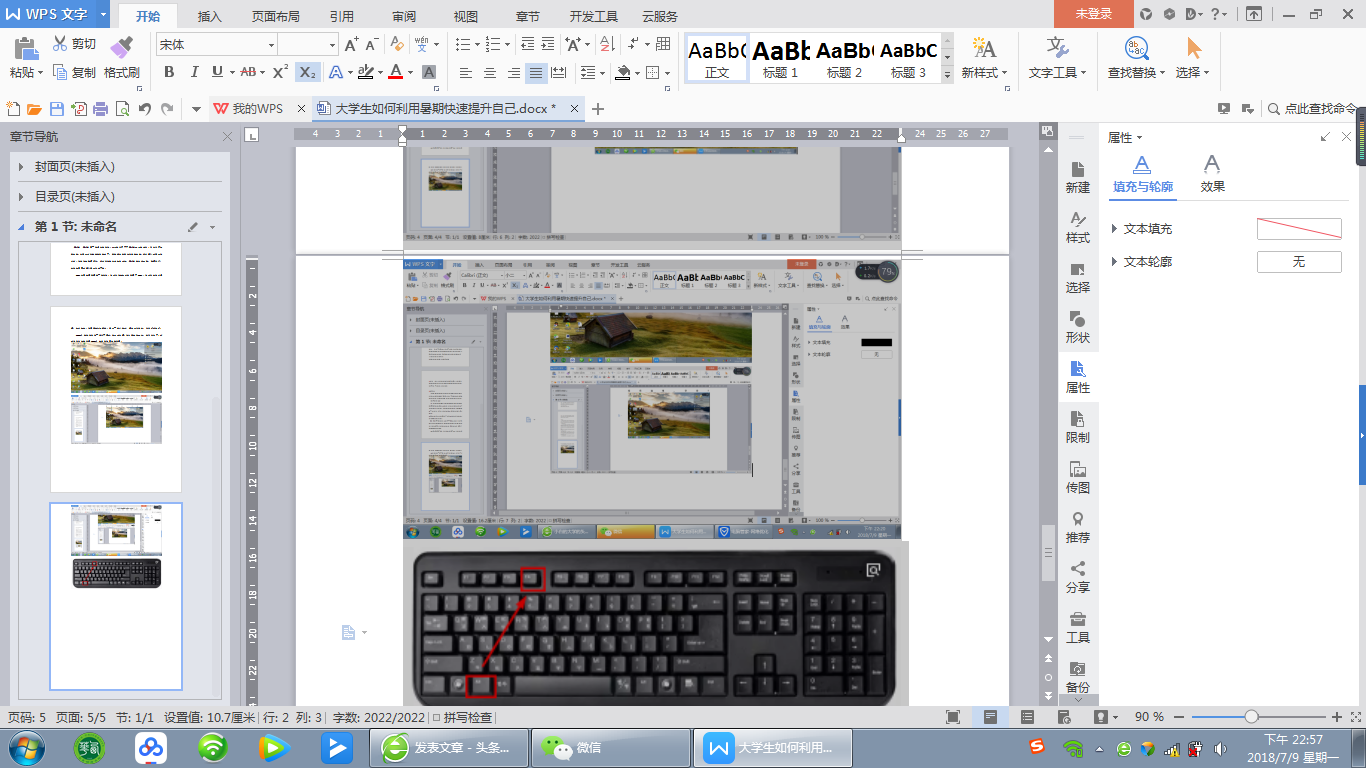The image size is (1366, 768).
Task: Expand the 文本填充 section
Action: [1115, 229]
